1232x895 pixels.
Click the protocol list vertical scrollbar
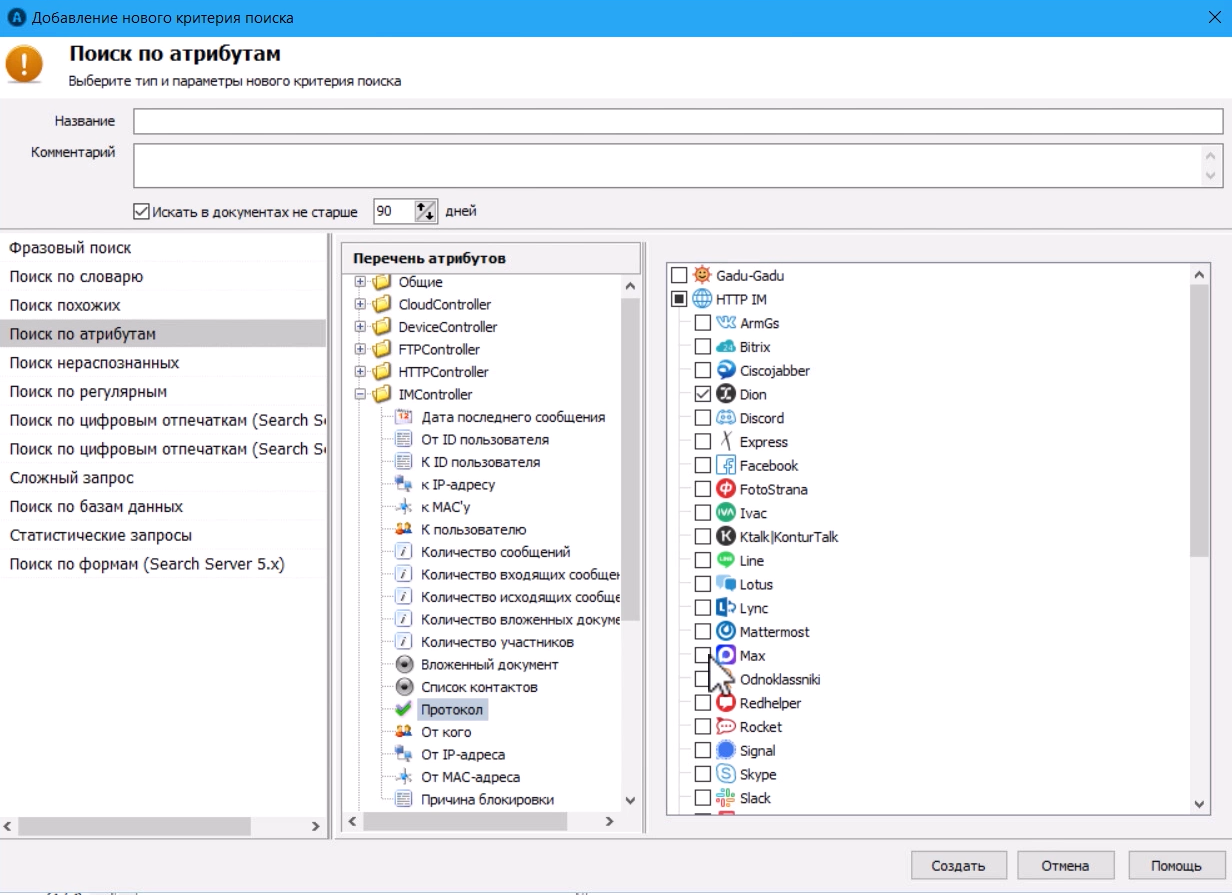coord(1200,420)
